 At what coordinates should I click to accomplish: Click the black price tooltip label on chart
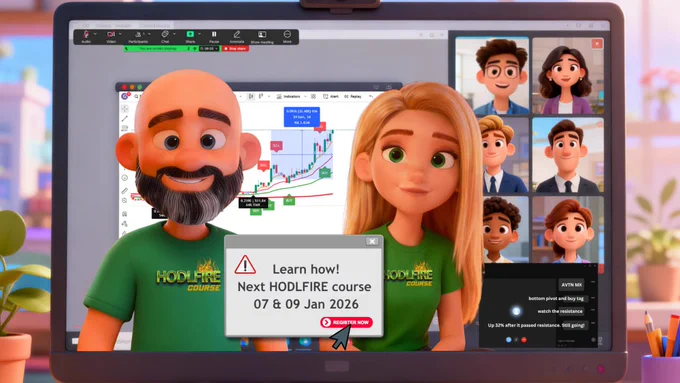click(253, 203)
